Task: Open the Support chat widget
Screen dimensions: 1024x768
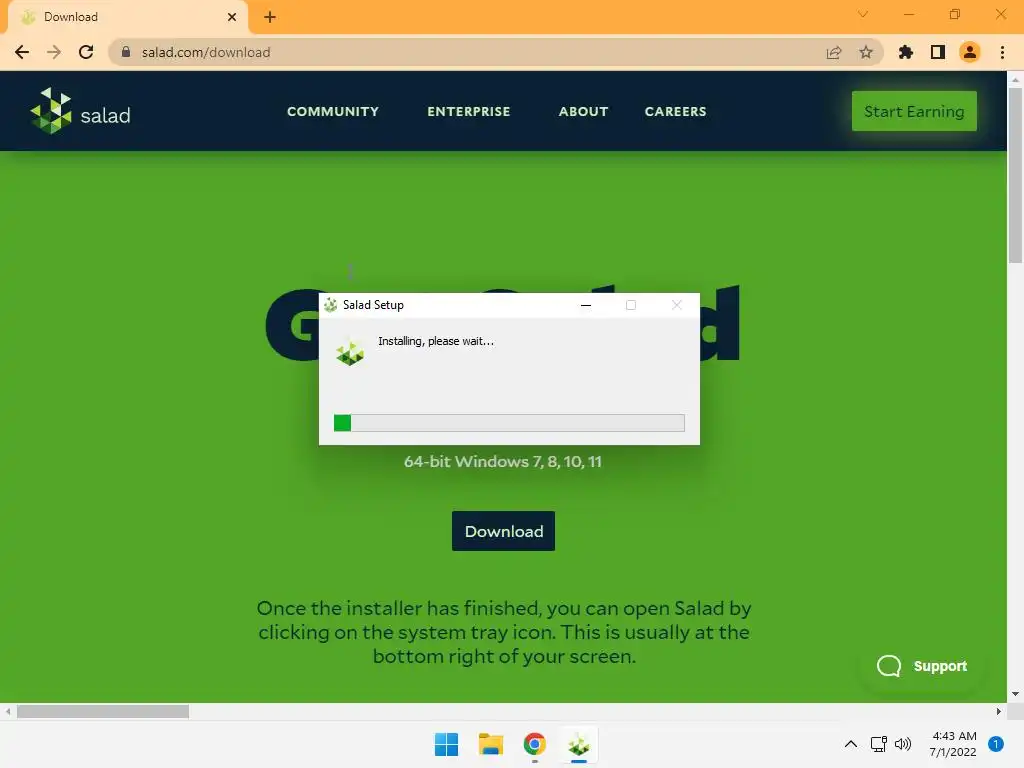Action: 922,666
